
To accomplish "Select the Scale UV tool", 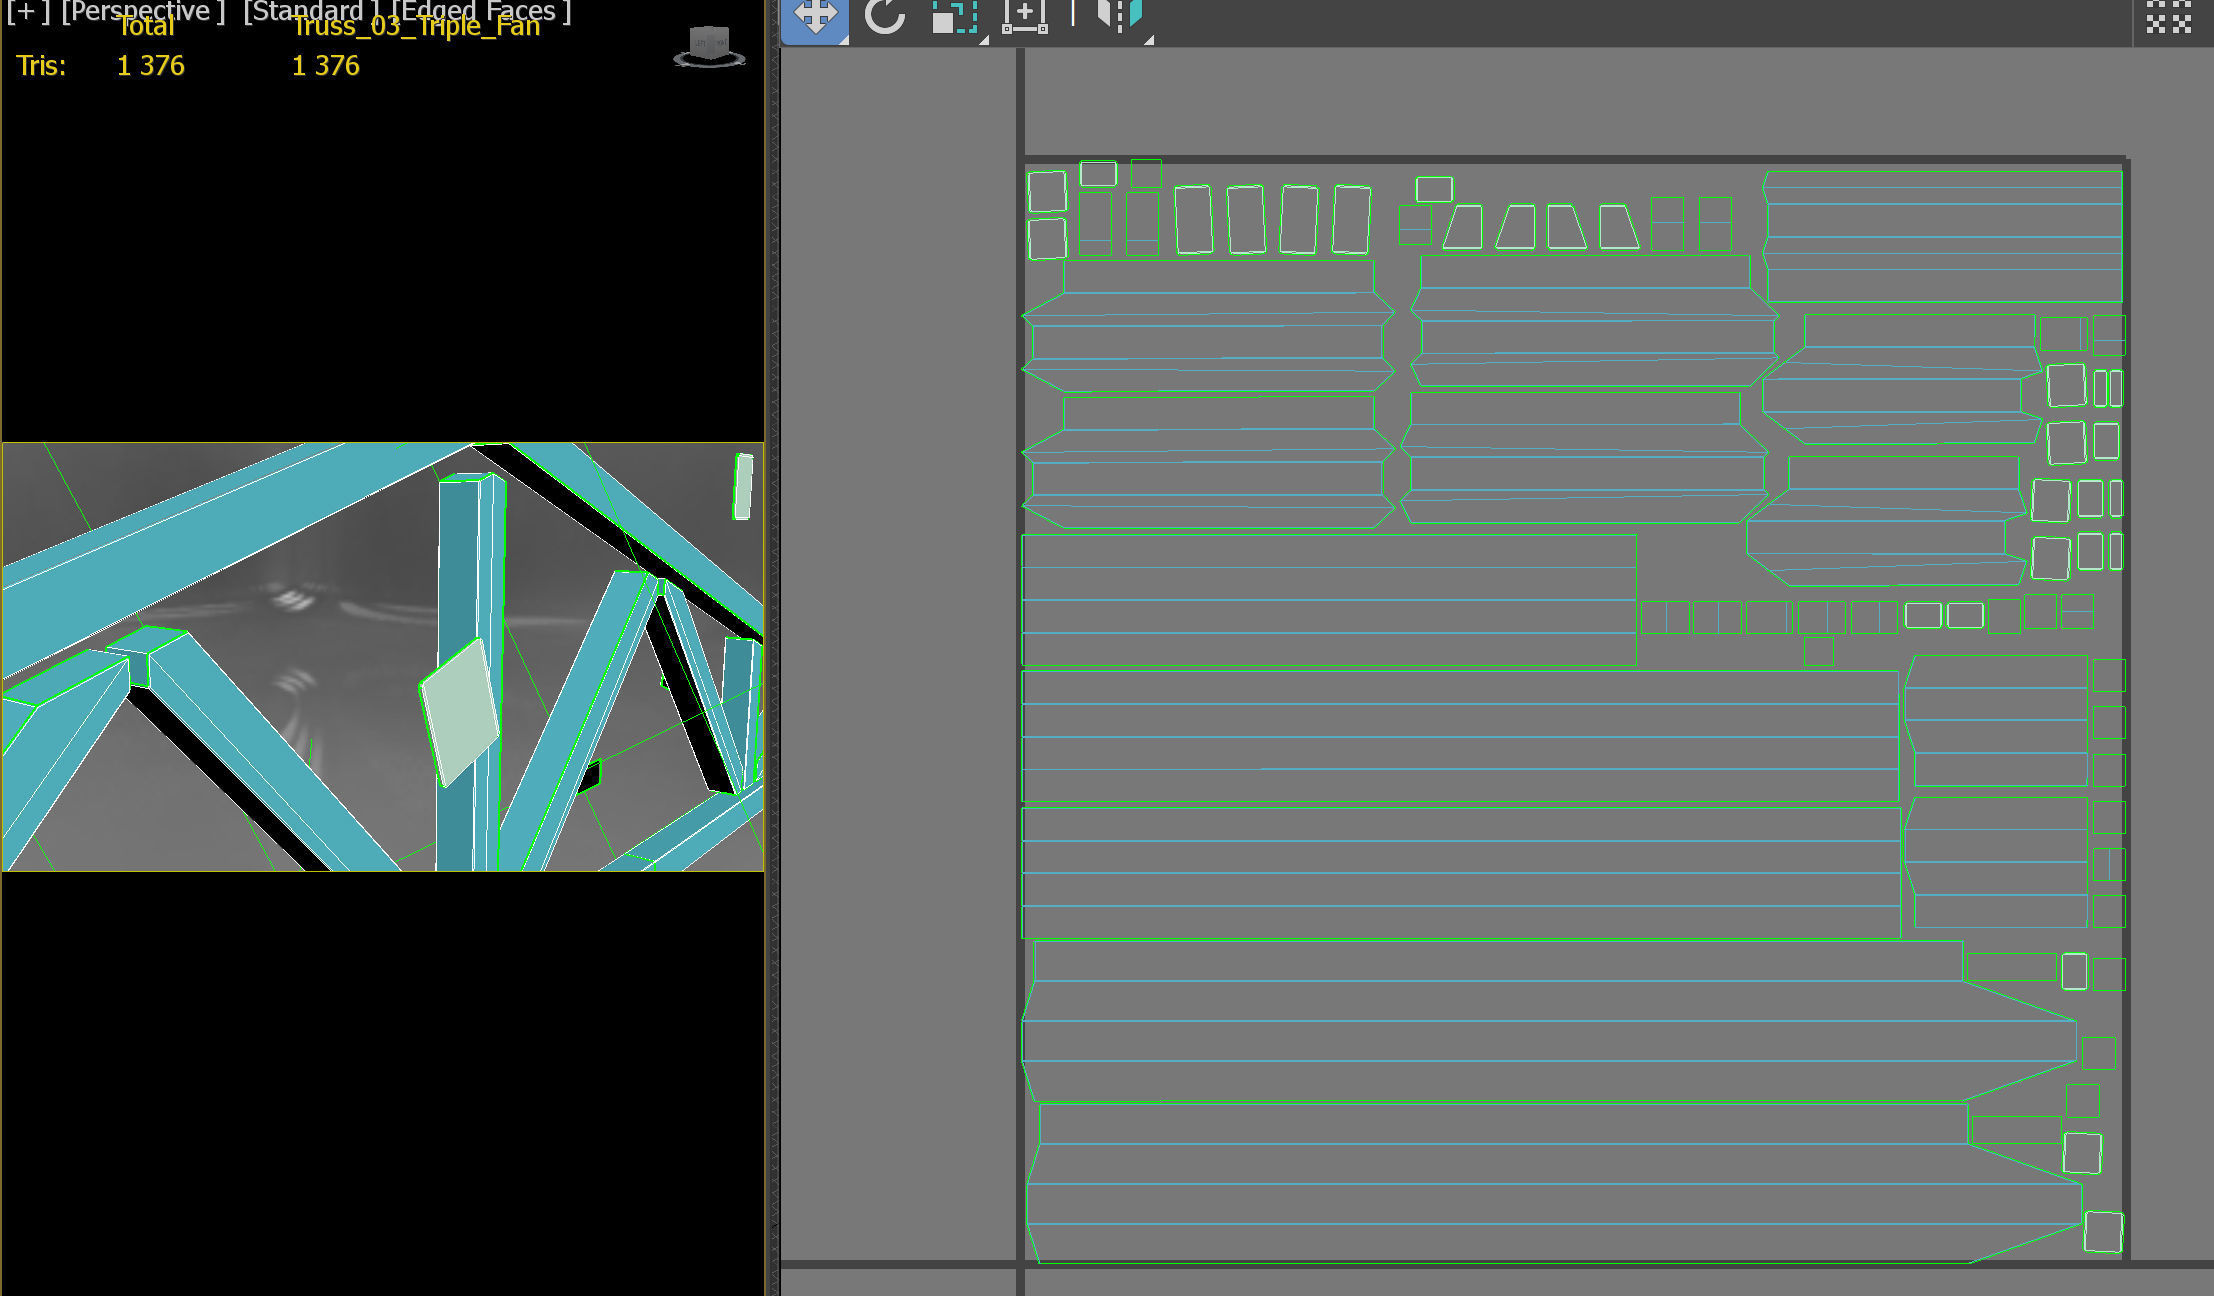I will 954,17.
